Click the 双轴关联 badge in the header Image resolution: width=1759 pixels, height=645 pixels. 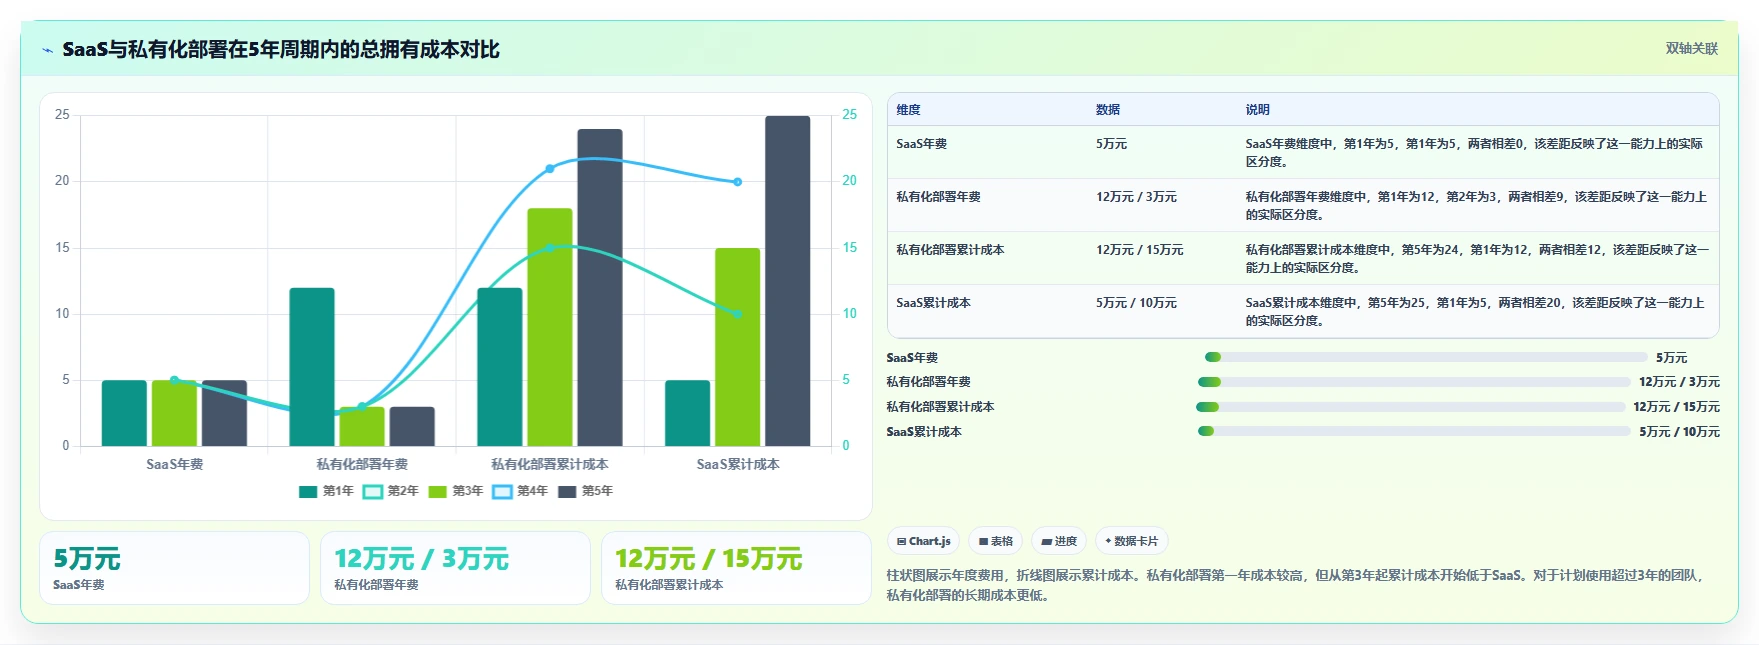[1692, 48]
